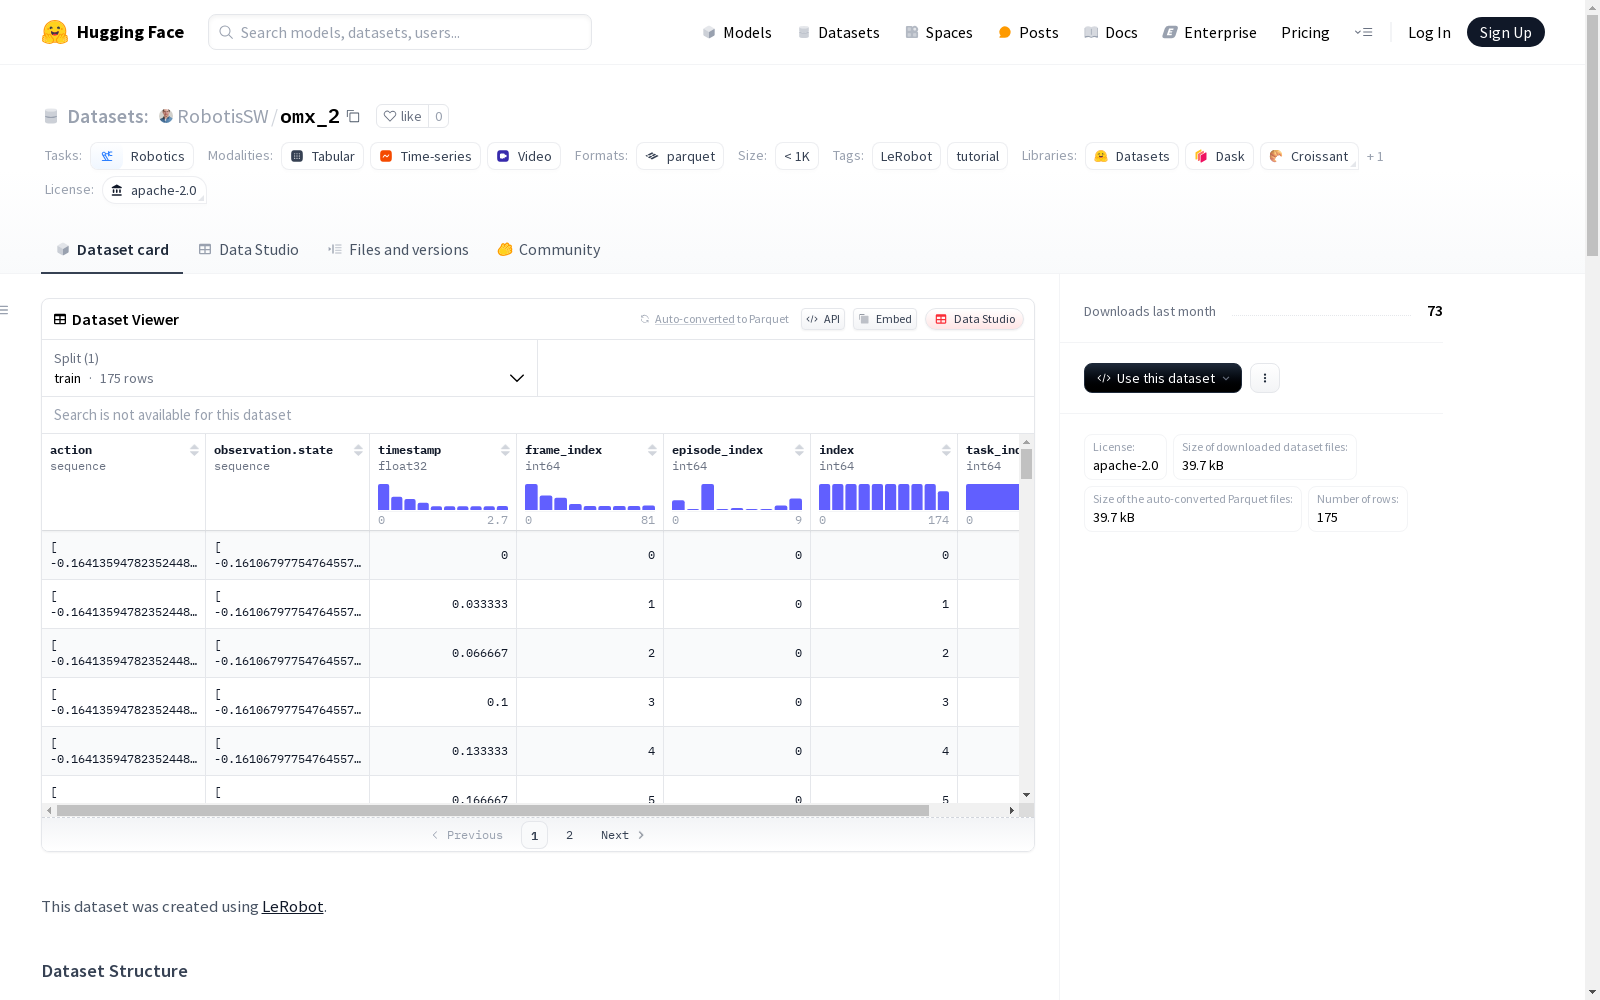
Task: Go to Posts in navigation
Action: pos(1028,32)
